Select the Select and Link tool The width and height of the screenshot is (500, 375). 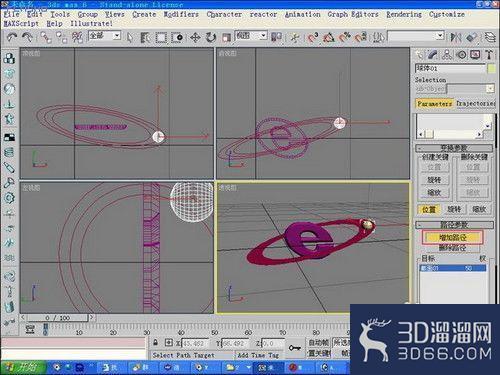coord(46,37)
